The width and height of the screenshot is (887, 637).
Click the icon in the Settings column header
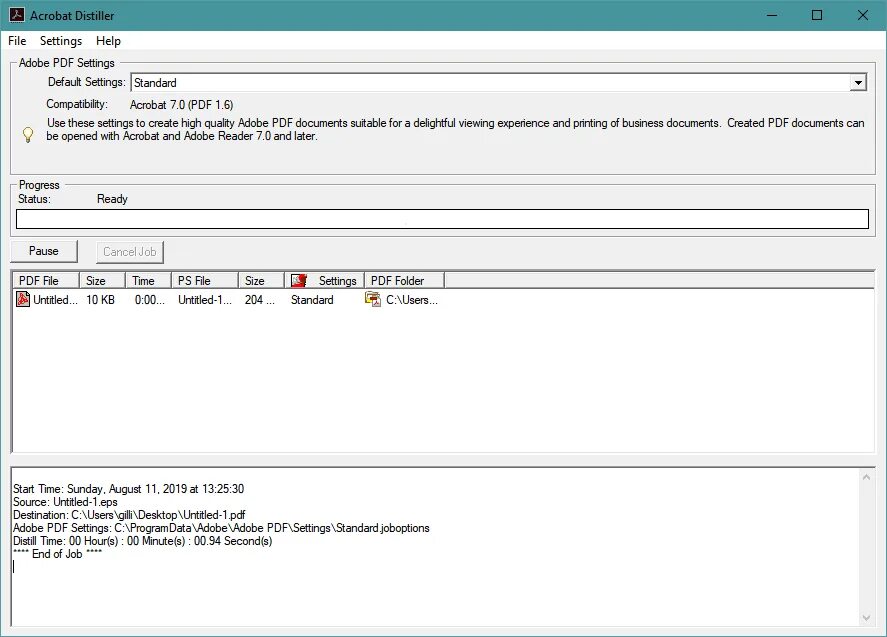(298, 281)
